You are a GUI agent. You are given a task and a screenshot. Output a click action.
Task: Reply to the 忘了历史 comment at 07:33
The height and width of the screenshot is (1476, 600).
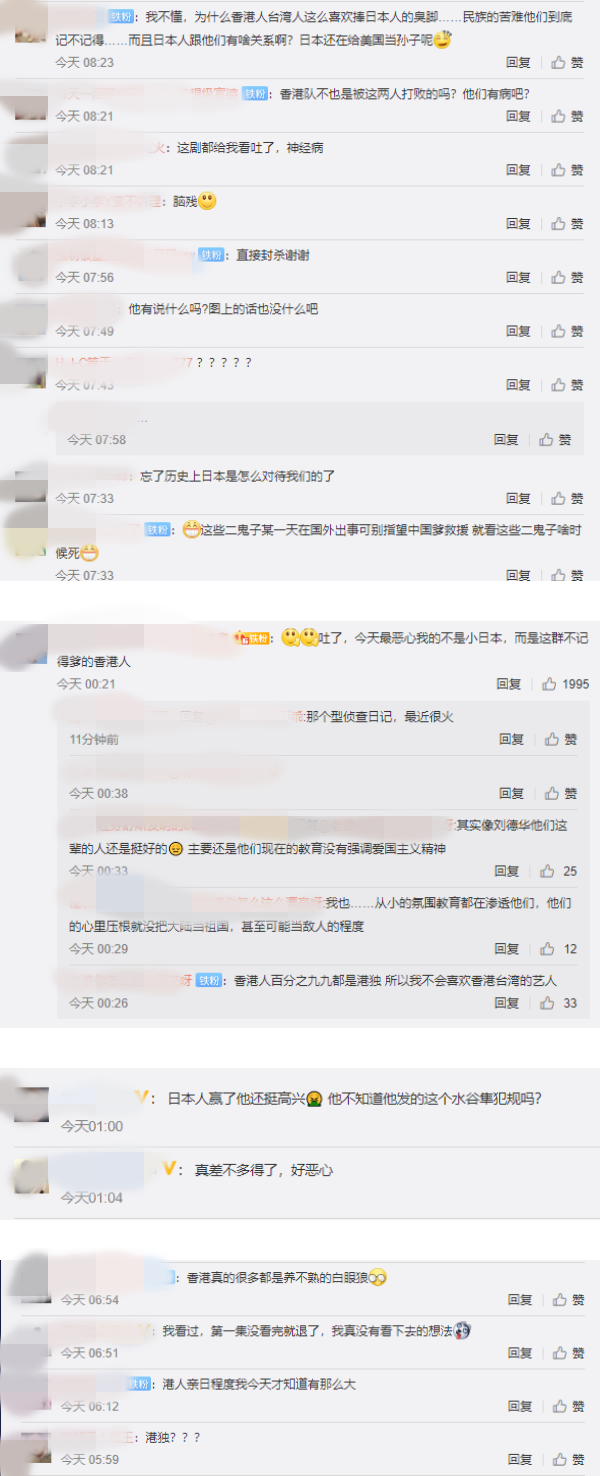coord(518,498)
